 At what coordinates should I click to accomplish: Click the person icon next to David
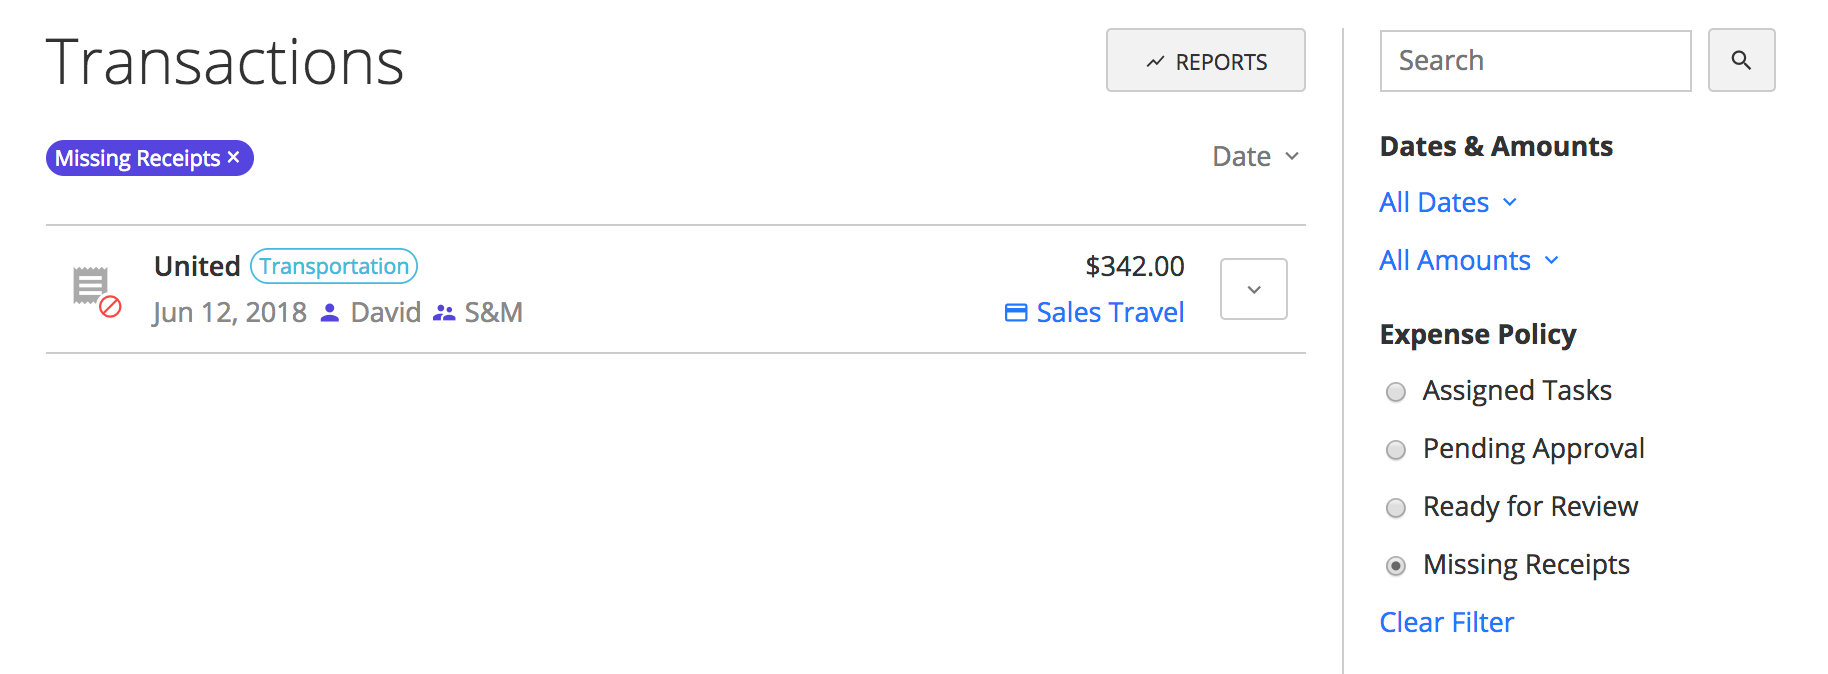click(329, 313)
